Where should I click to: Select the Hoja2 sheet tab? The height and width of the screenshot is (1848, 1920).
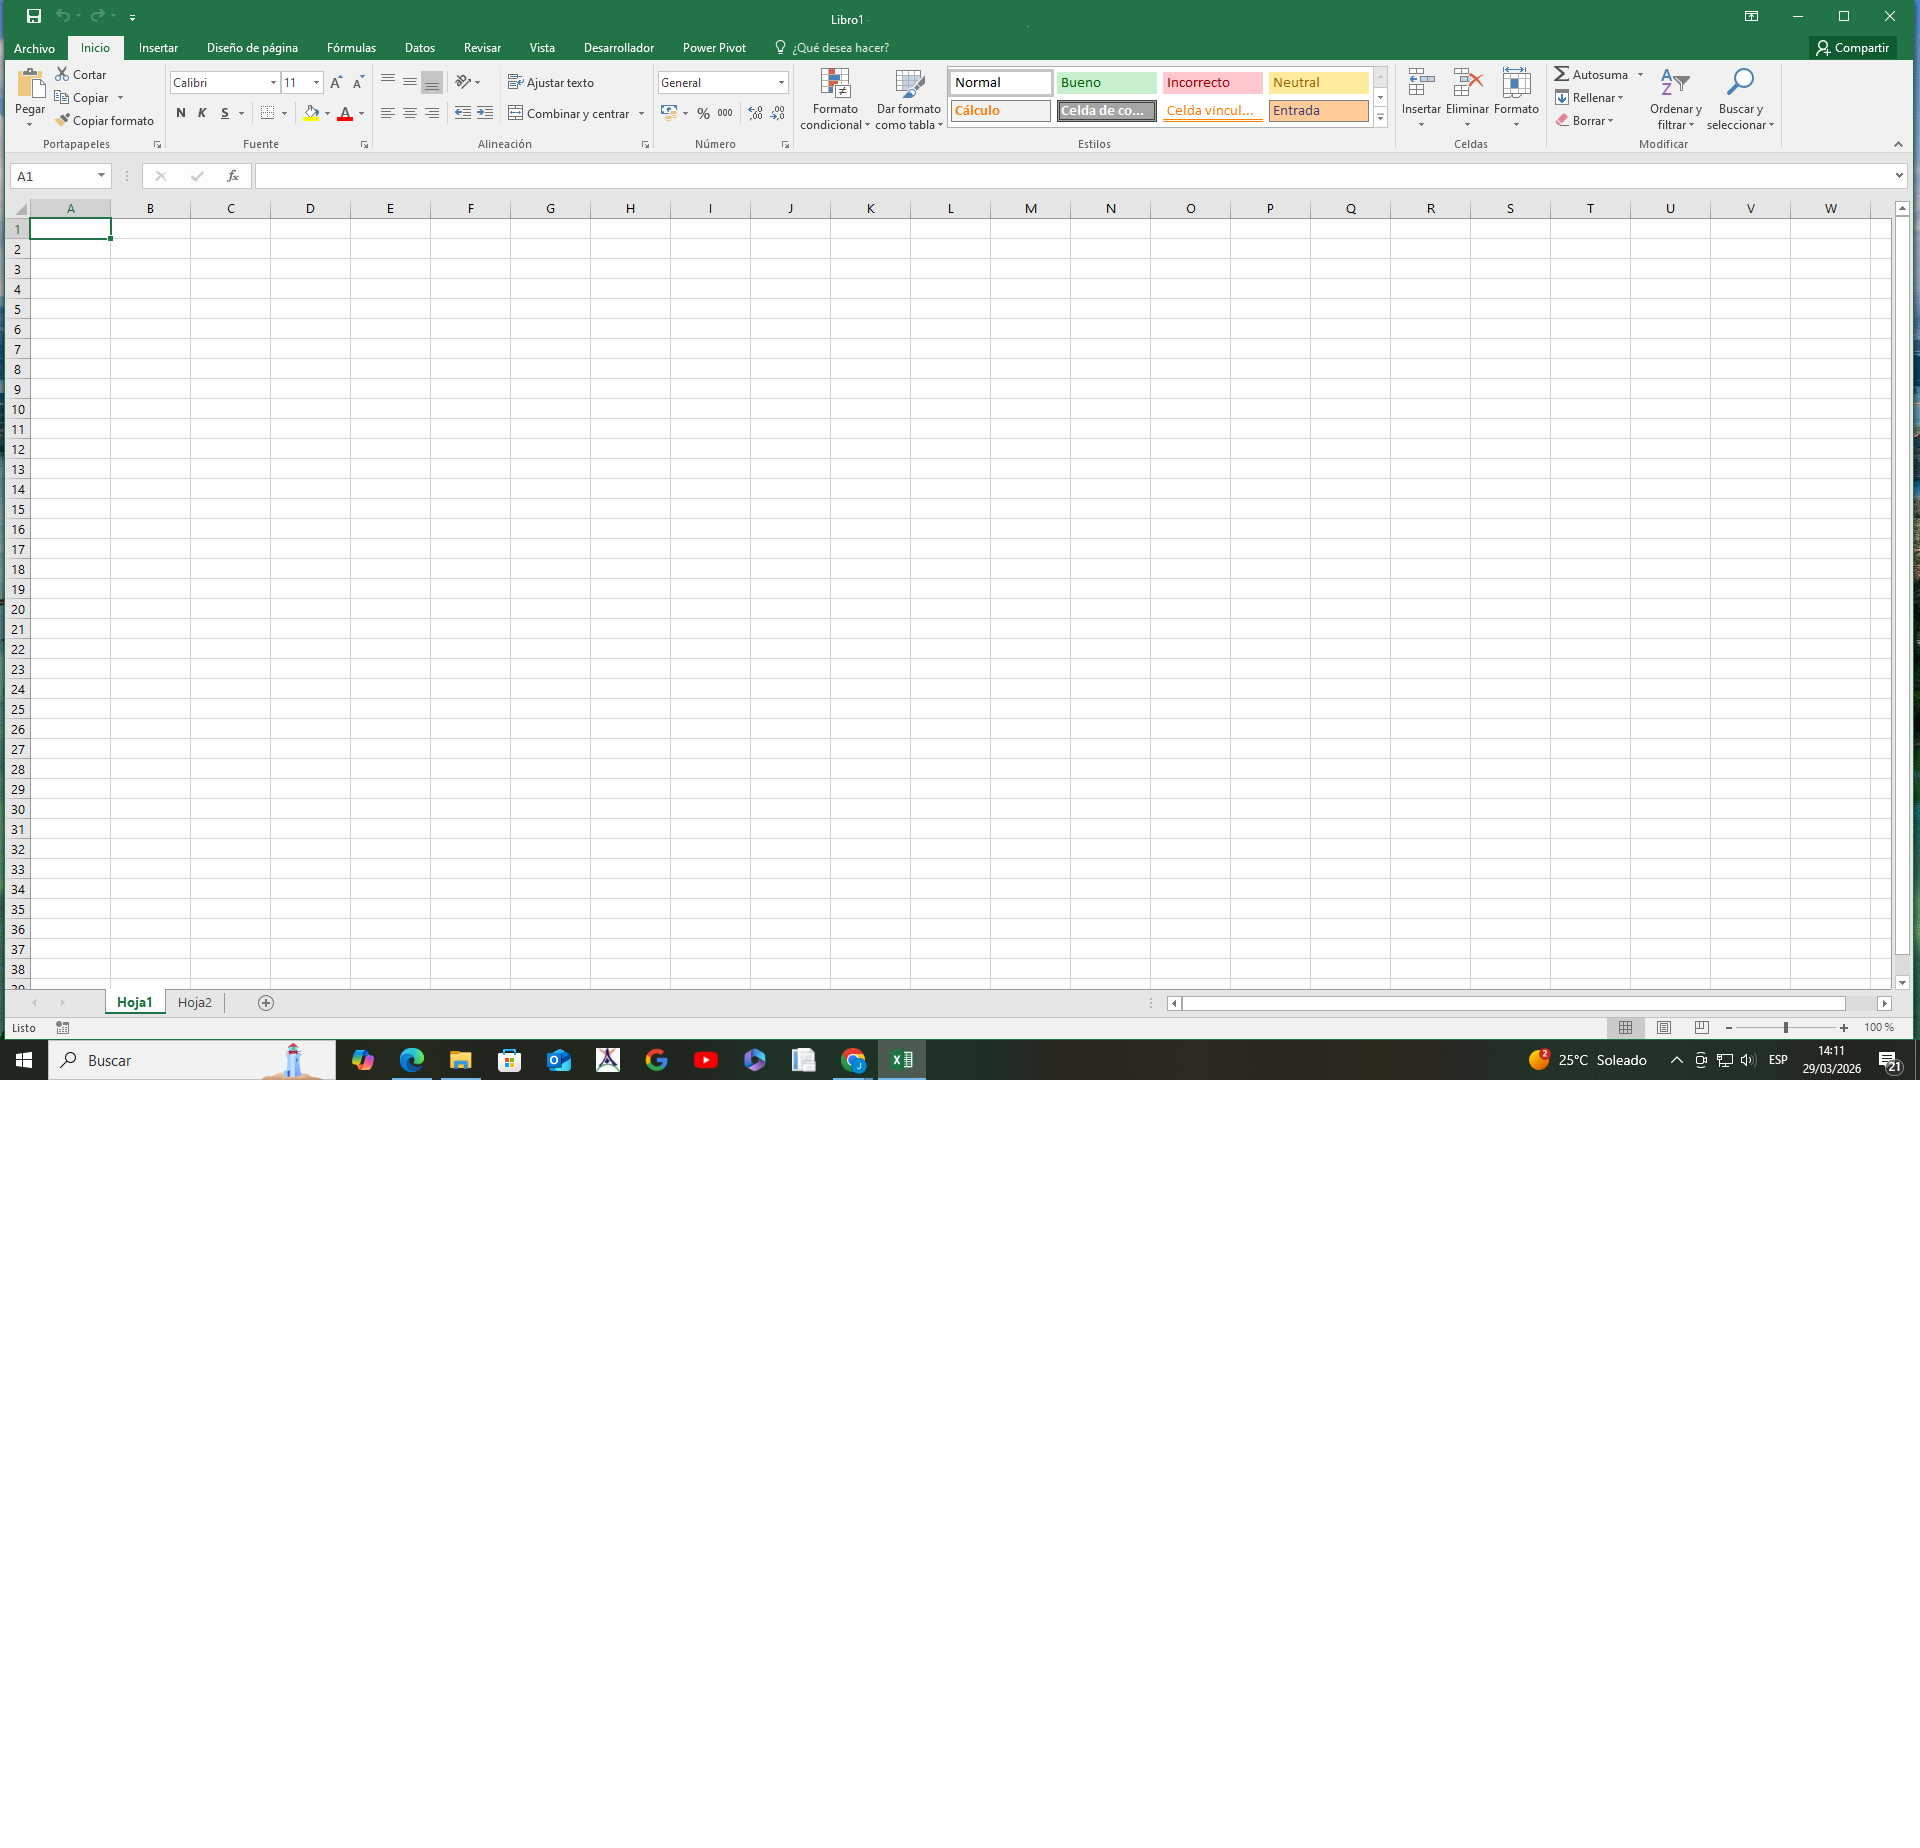pyautogui.click(x=194, y=1002)
